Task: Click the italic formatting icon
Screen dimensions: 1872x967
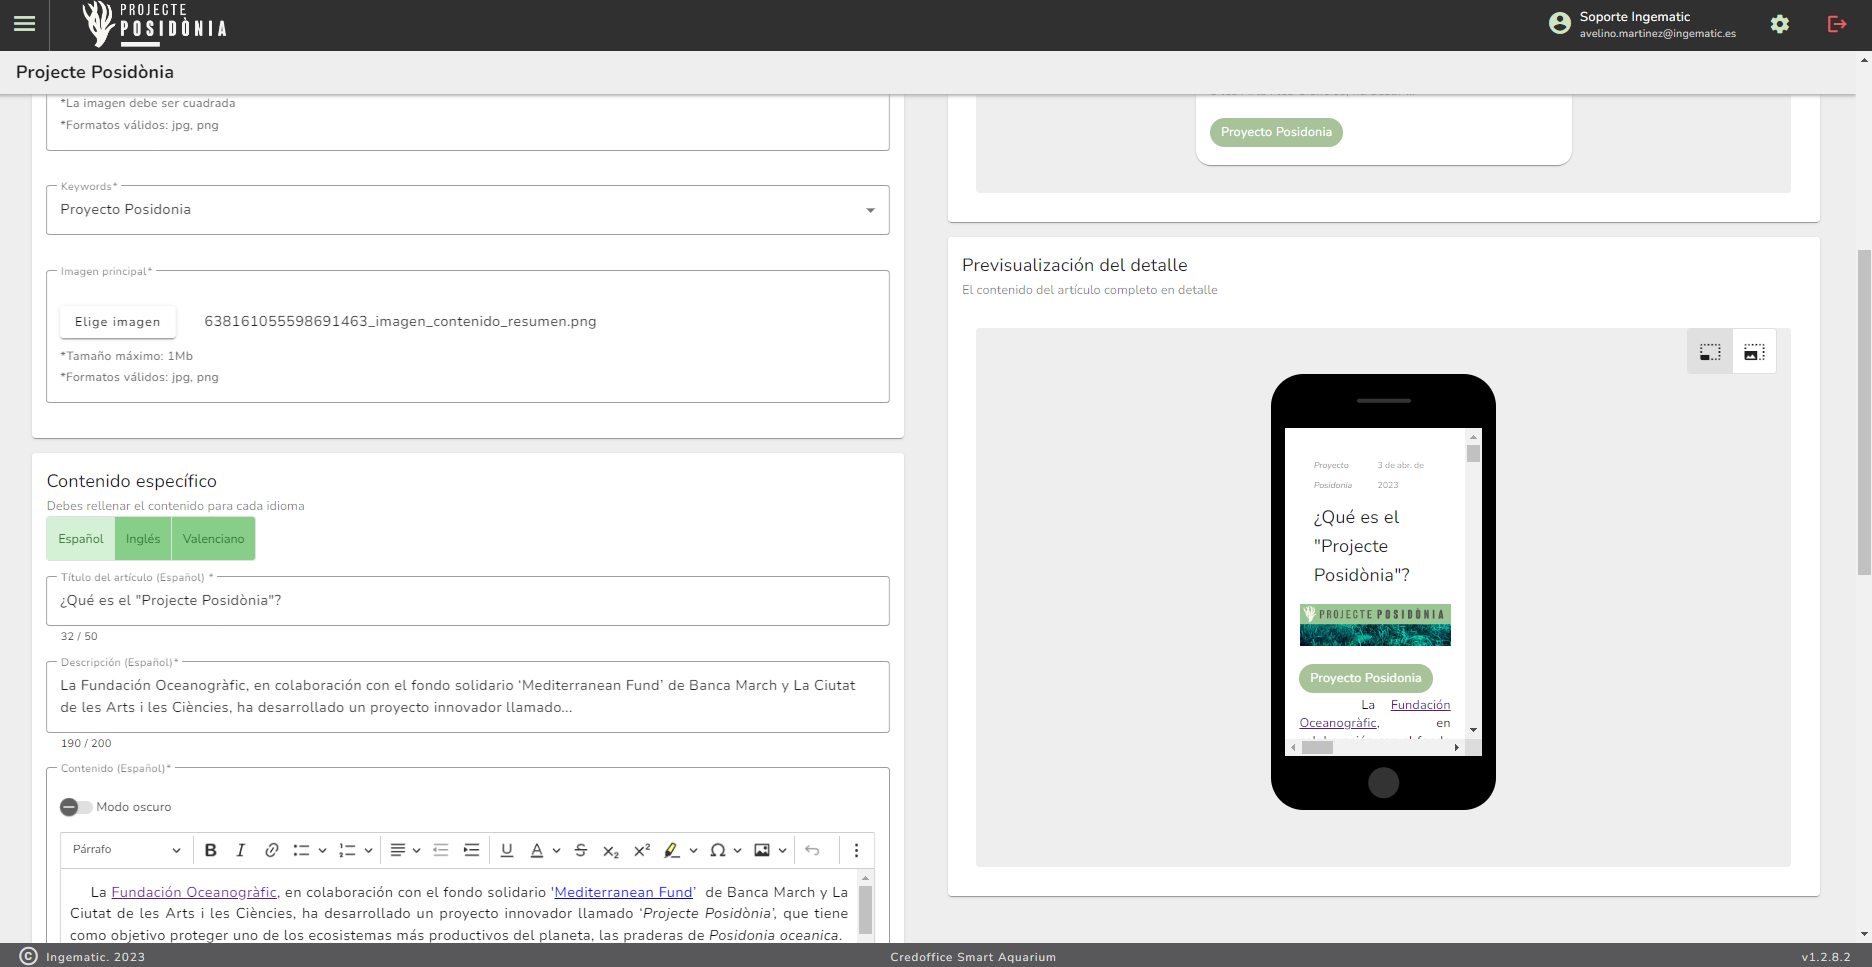Action: tap(240, 850)
